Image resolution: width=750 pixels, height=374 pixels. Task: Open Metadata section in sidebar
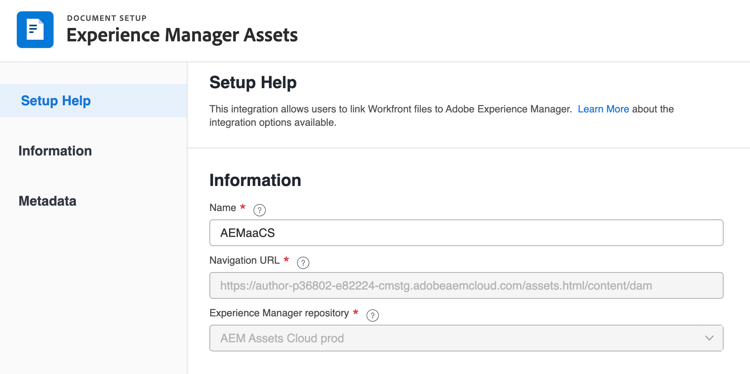coord(47,201)
